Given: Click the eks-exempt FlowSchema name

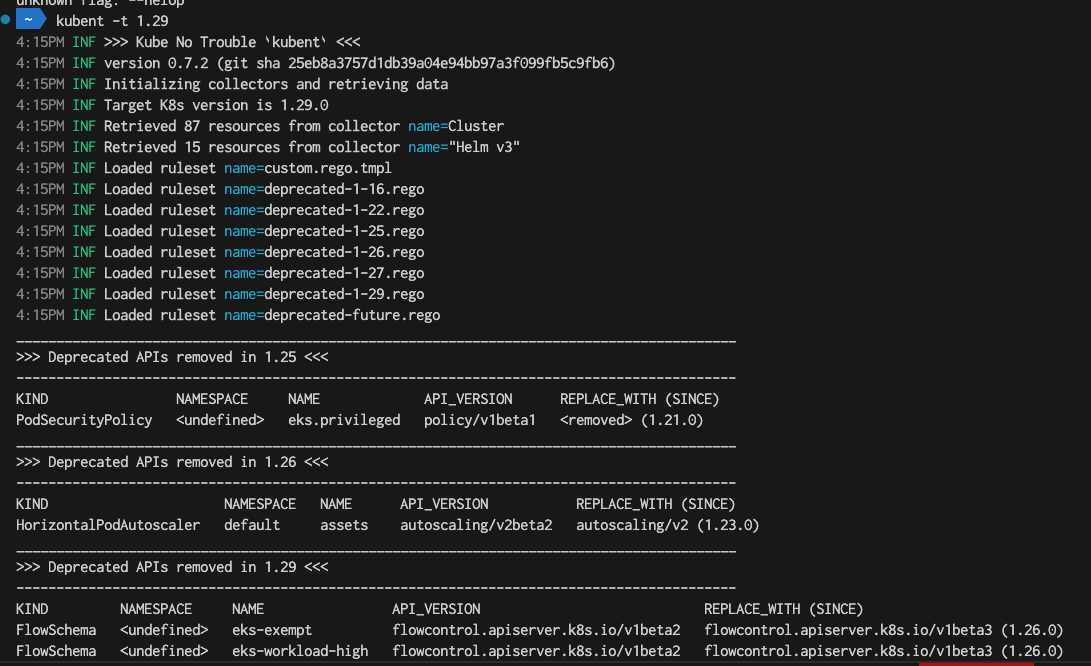Looking at the screenshot, I should point(272,630).
